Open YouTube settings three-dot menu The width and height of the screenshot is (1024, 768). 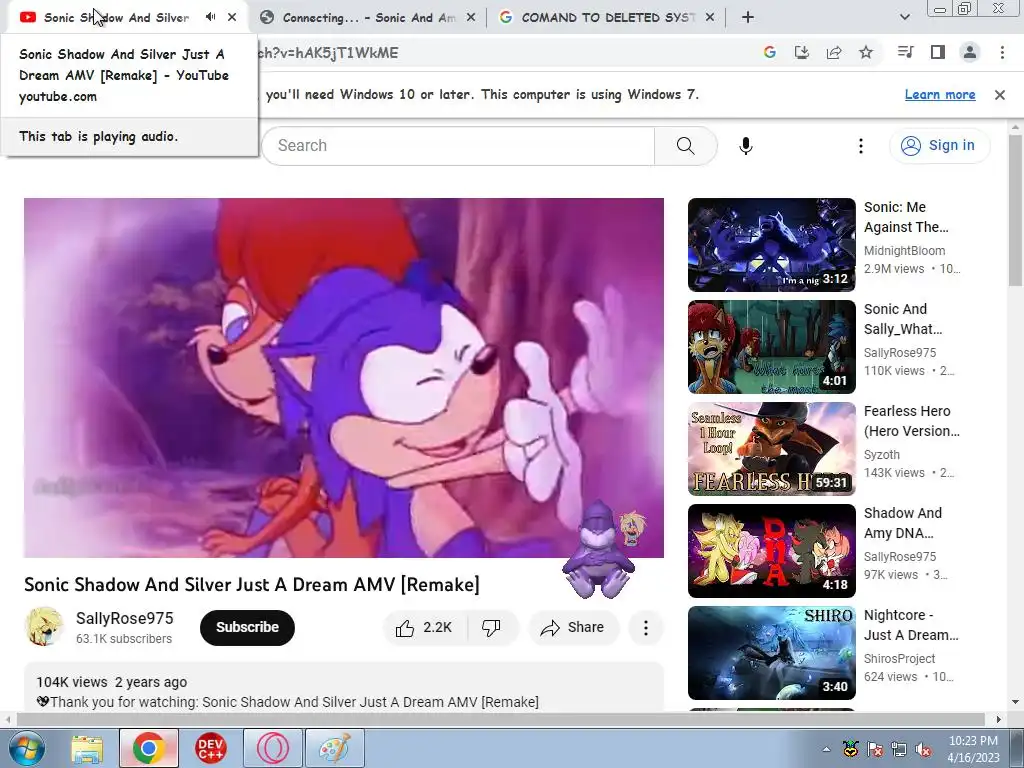pos(861,146)
